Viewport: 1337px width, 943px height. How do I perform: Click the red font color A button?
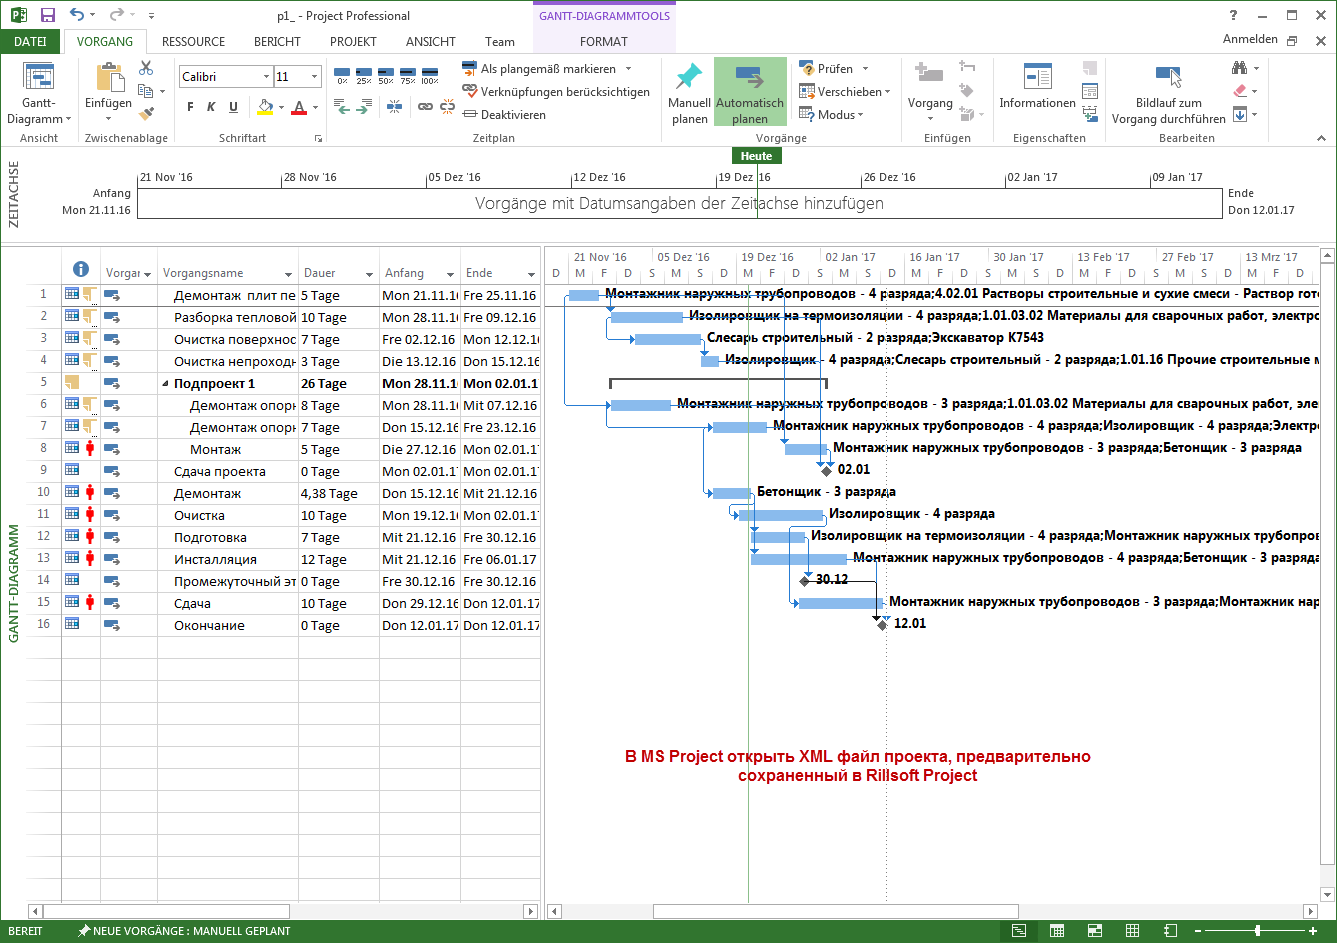click(298, 107)
